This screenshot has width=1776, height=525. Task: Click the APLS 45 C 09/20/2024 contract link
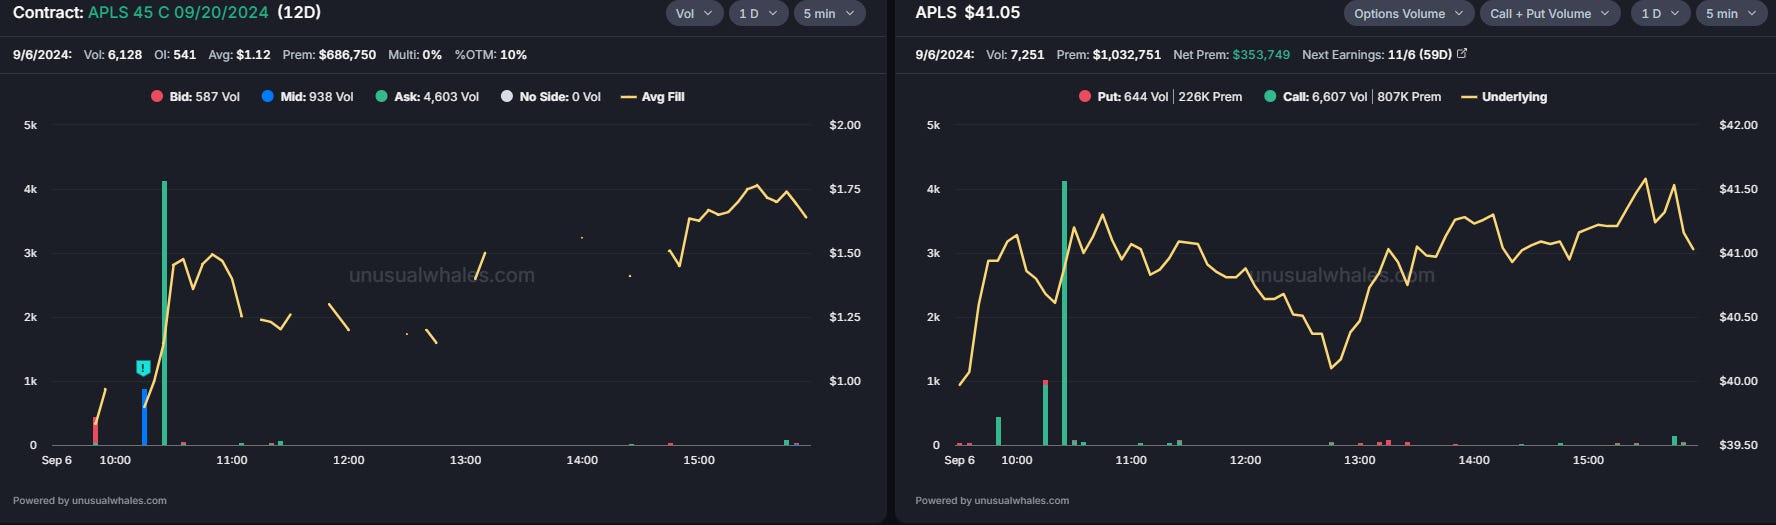click(178, 13)
